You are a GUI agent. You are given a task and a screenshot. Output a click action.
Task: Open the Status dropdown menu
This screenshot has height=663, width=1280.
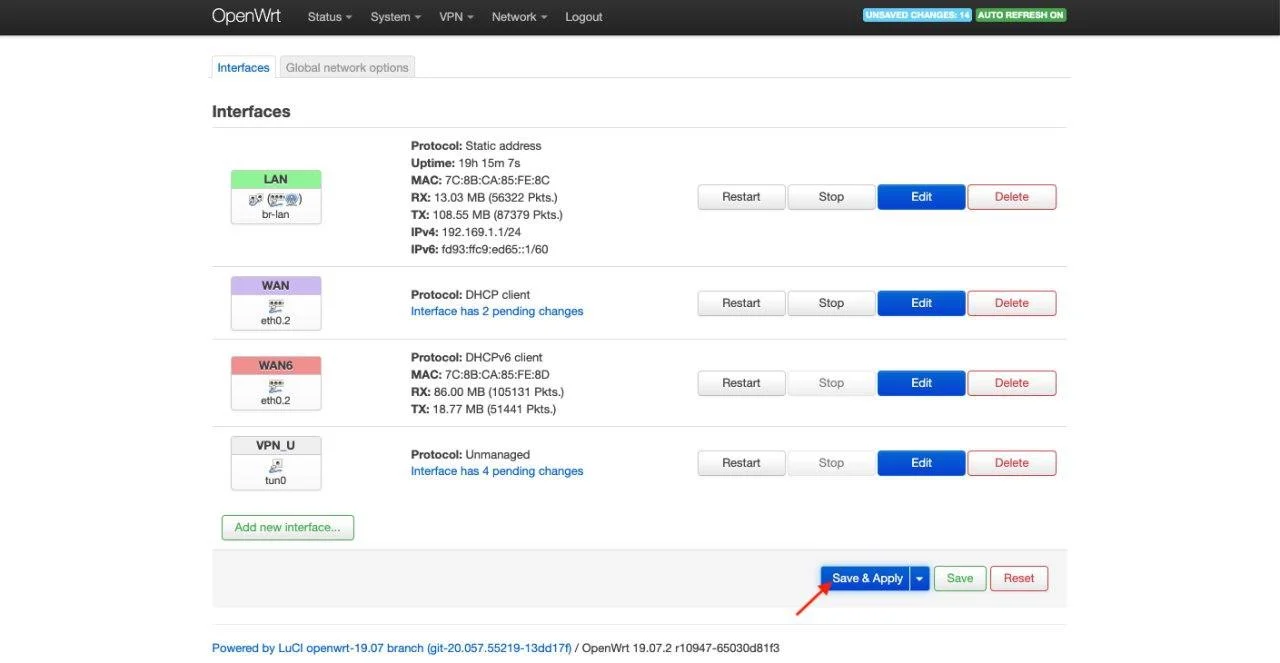330,17
